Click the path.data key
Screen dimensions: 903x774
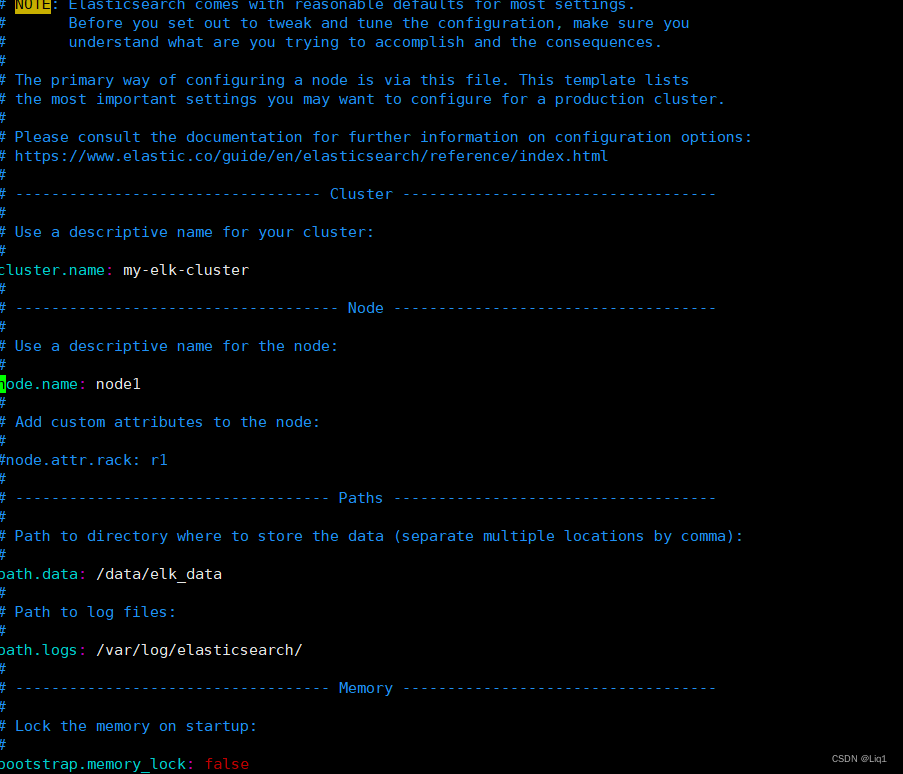(x=39, y=574)
